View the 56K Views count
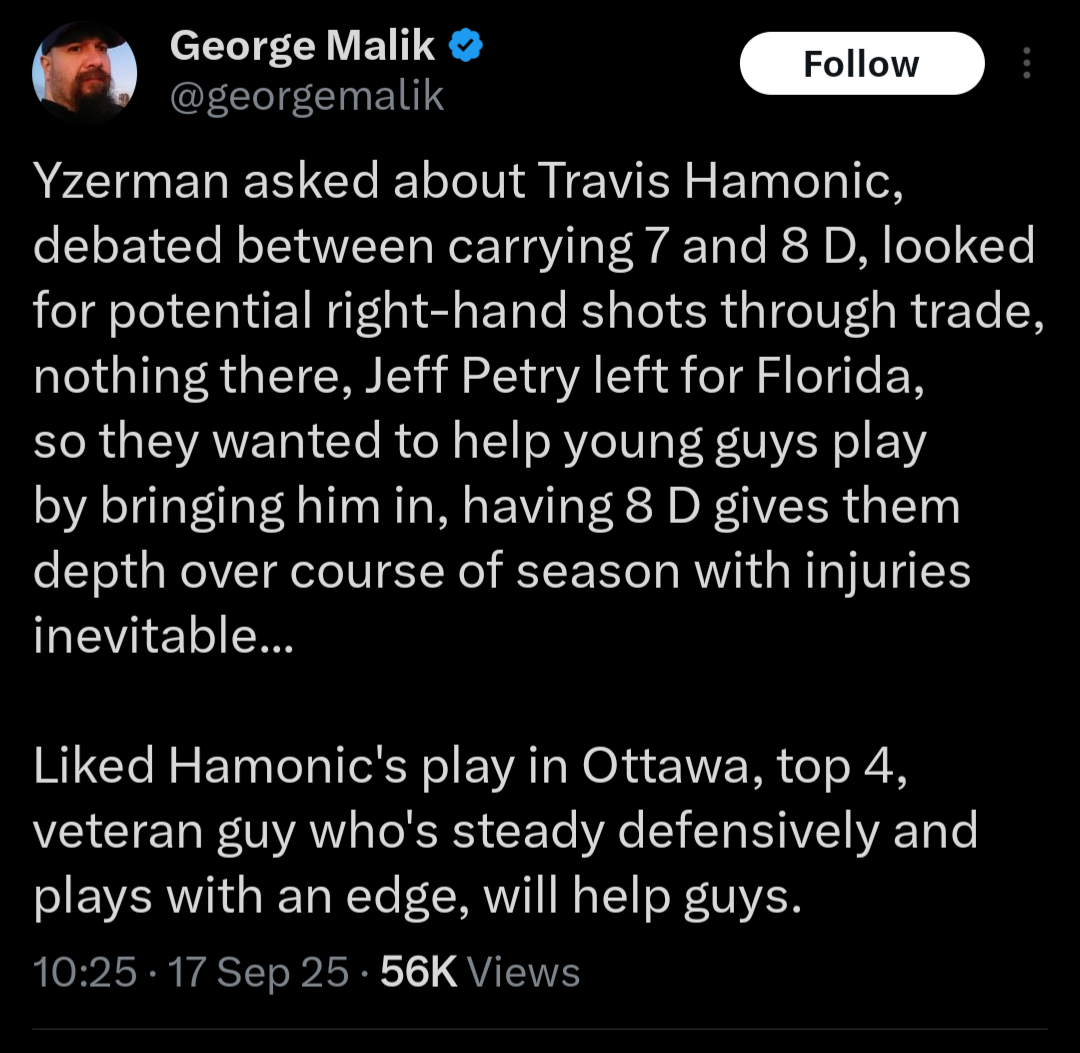Image resolution: width=1080 pixels, height=1053 pixels. coord(480,972)
